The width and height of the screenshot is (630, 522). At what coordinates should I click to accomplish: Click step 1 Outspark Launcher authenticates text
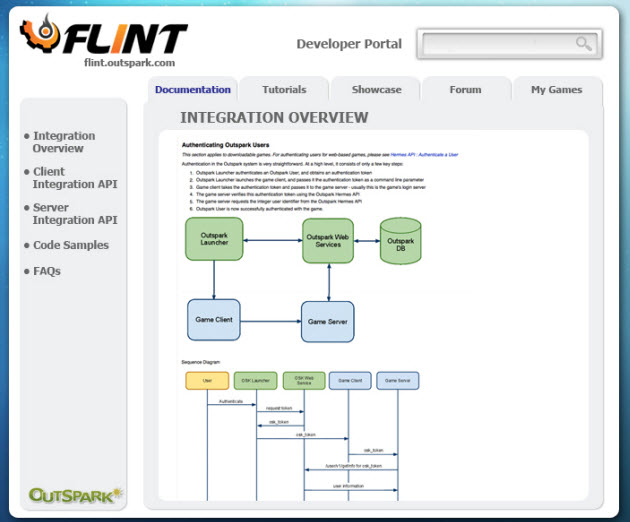click(284, 172)
